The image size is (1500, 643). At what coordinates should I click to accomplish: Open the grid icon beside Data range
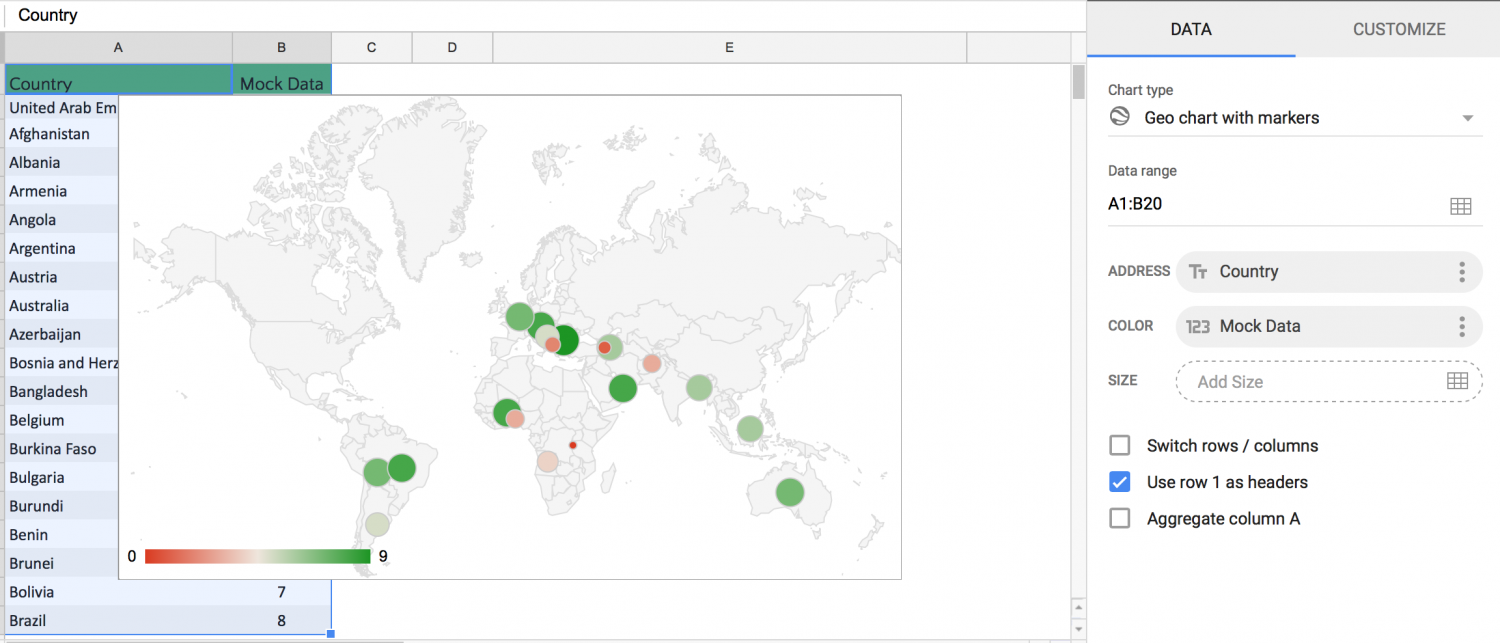(x=1460, y=205)
